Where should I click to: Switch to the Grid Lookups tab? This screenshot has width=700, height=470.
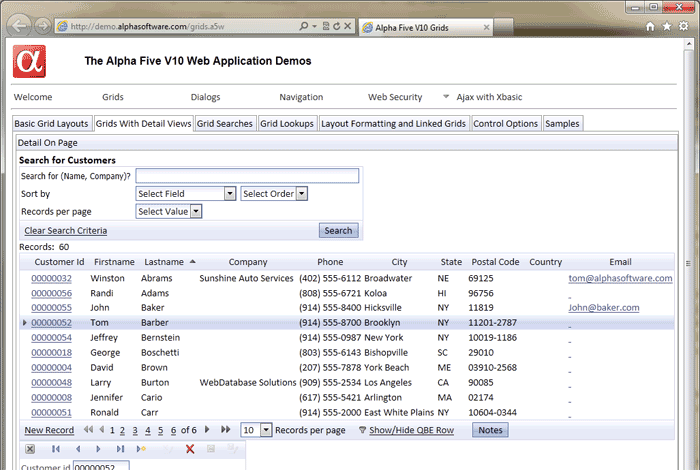pyautogui.click(x=287, y=124)
